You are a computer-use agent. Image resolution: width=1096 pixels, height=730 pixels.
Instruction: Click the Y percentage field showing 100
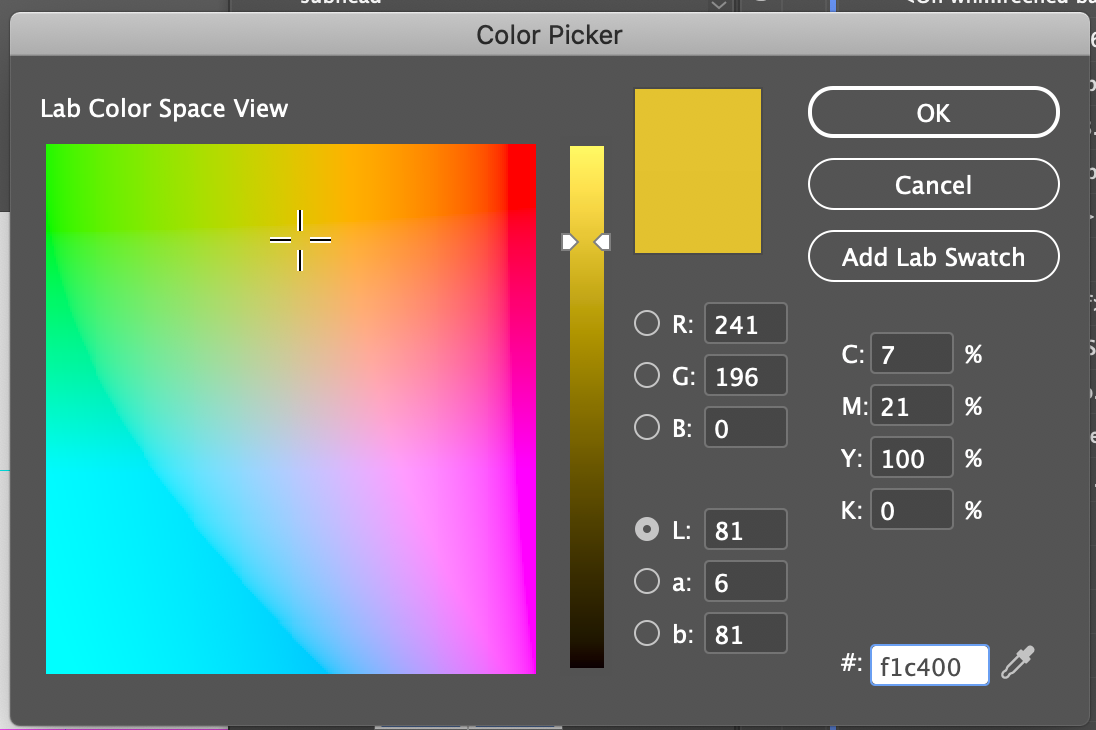911,457
